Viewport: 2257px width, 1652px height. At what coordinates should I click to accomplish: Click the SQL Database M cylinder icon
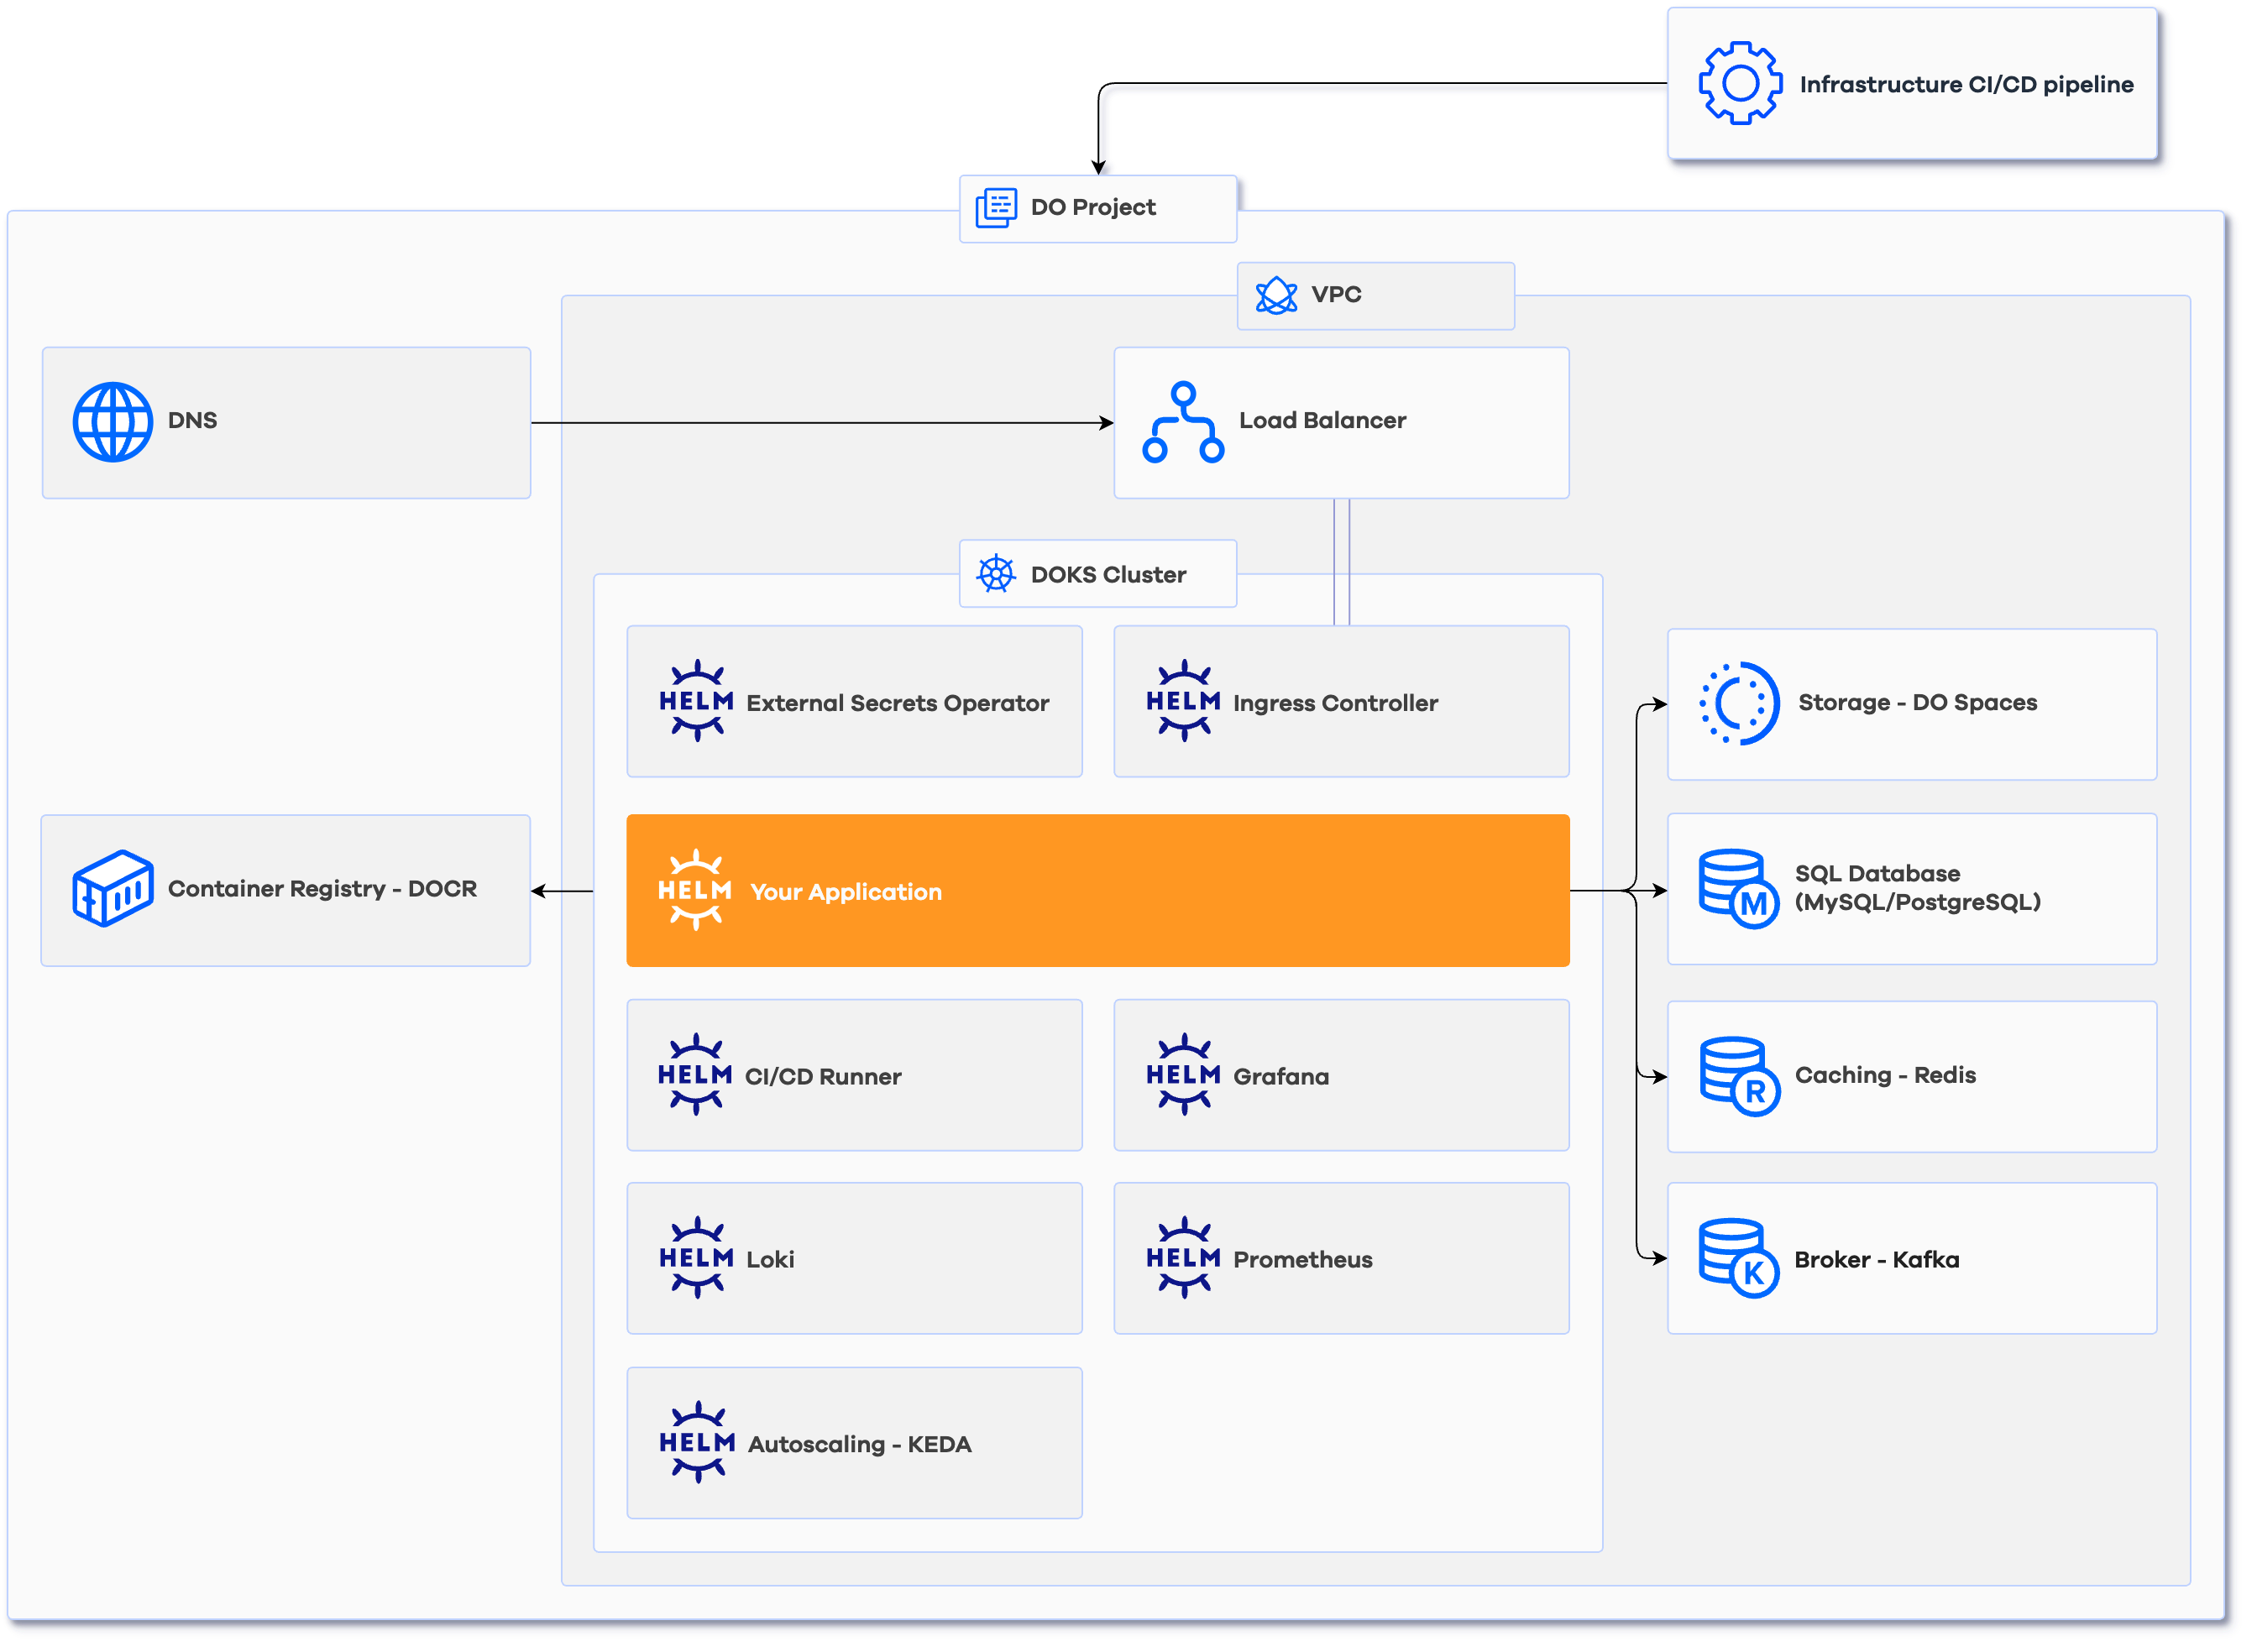pyautogui.click(x=1739, y=888)
